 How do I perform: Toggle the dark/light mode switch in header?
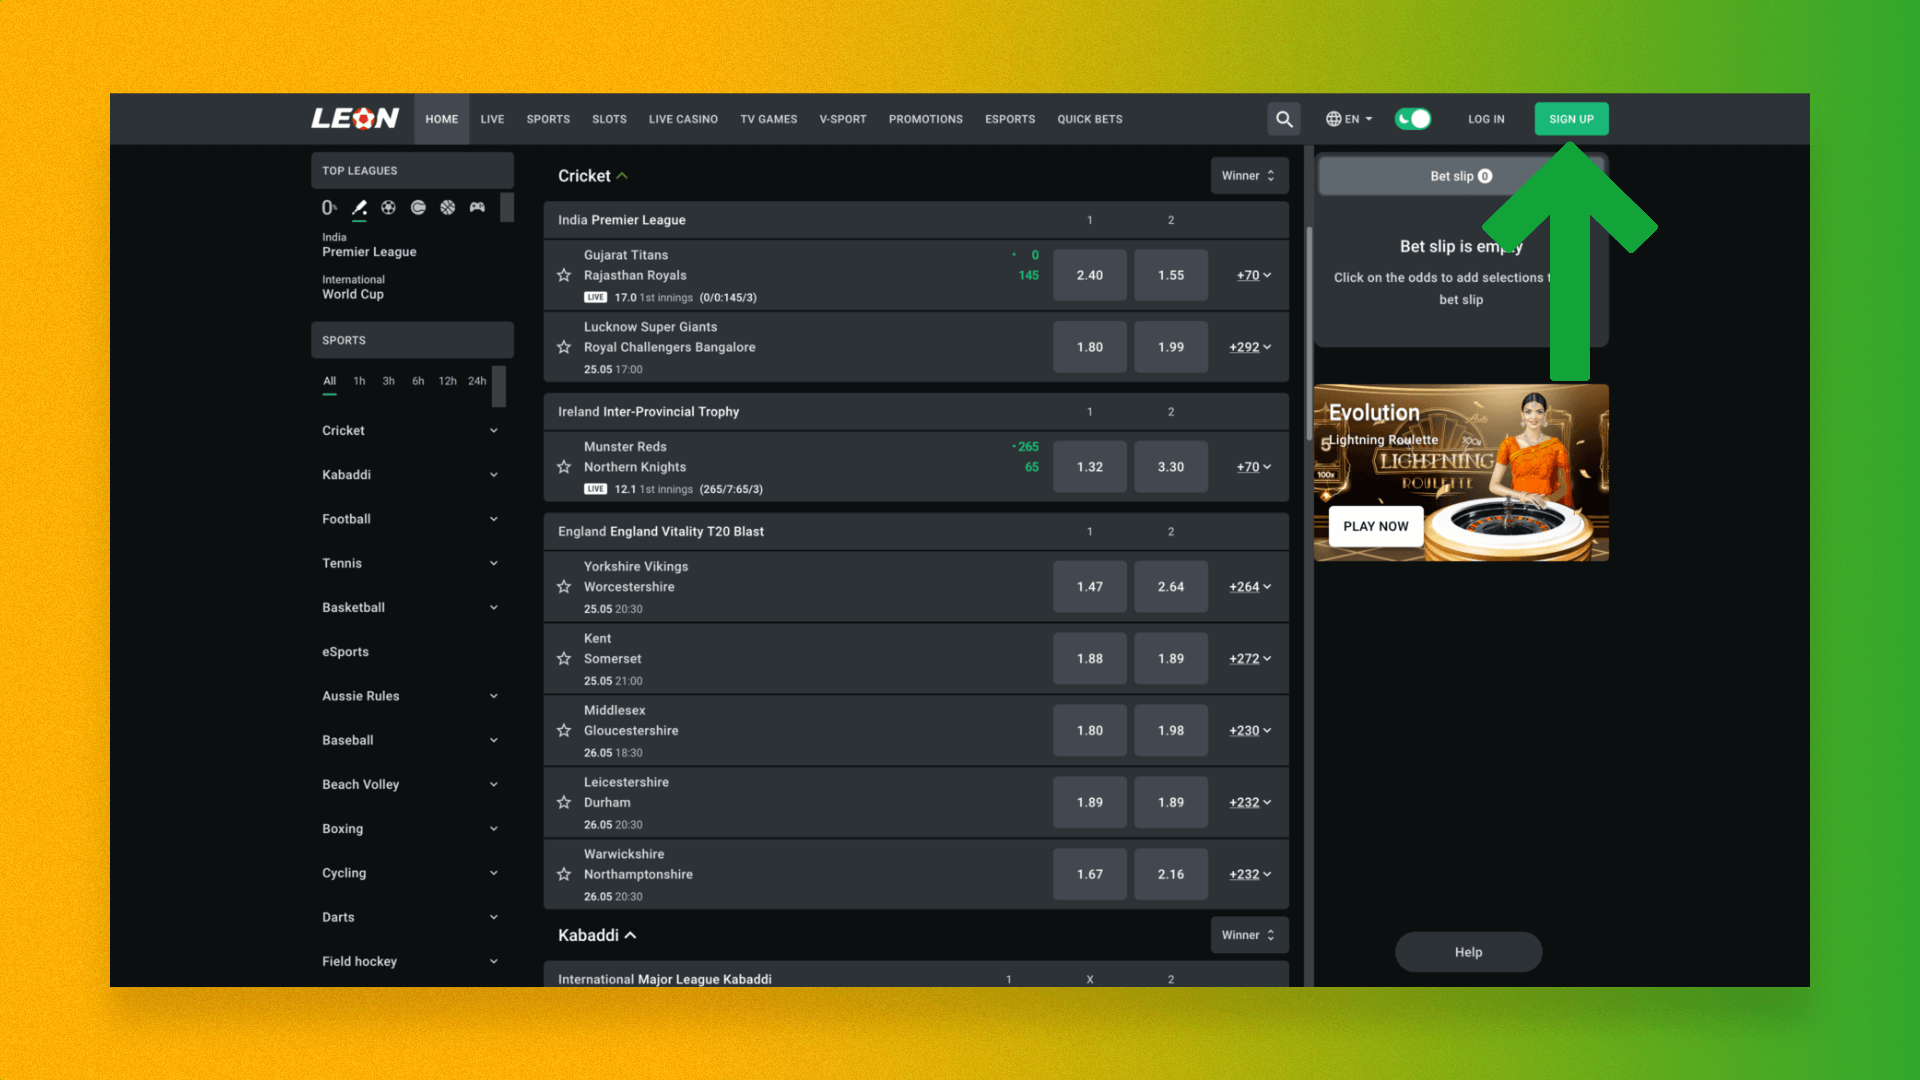1412,119
